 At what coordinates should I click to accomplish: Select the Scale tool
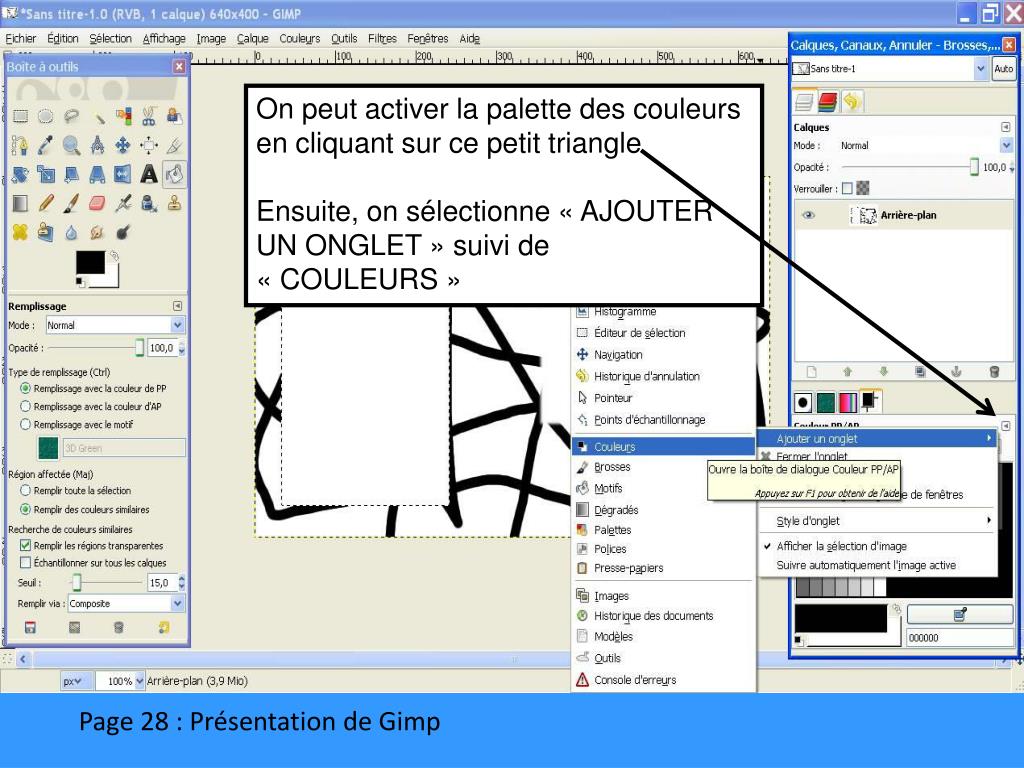(45, 174)
